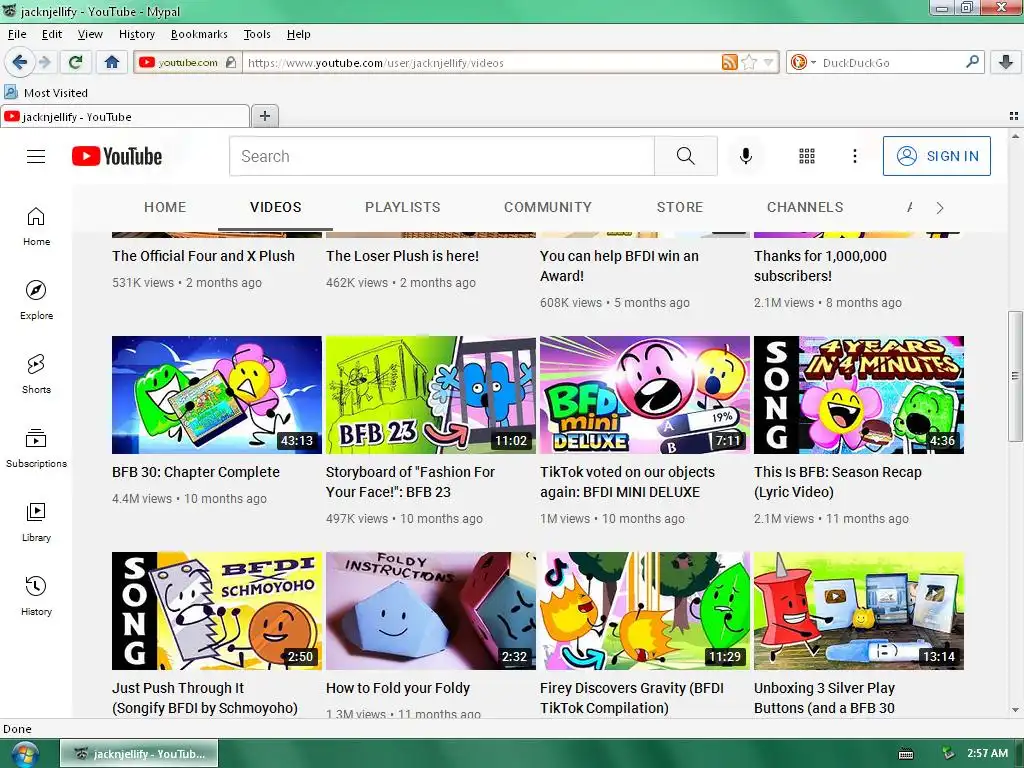Screen dimensions: 1024x768
Task: Switch to the PLAYLISTS tab
Action: (x=402, y=207)
